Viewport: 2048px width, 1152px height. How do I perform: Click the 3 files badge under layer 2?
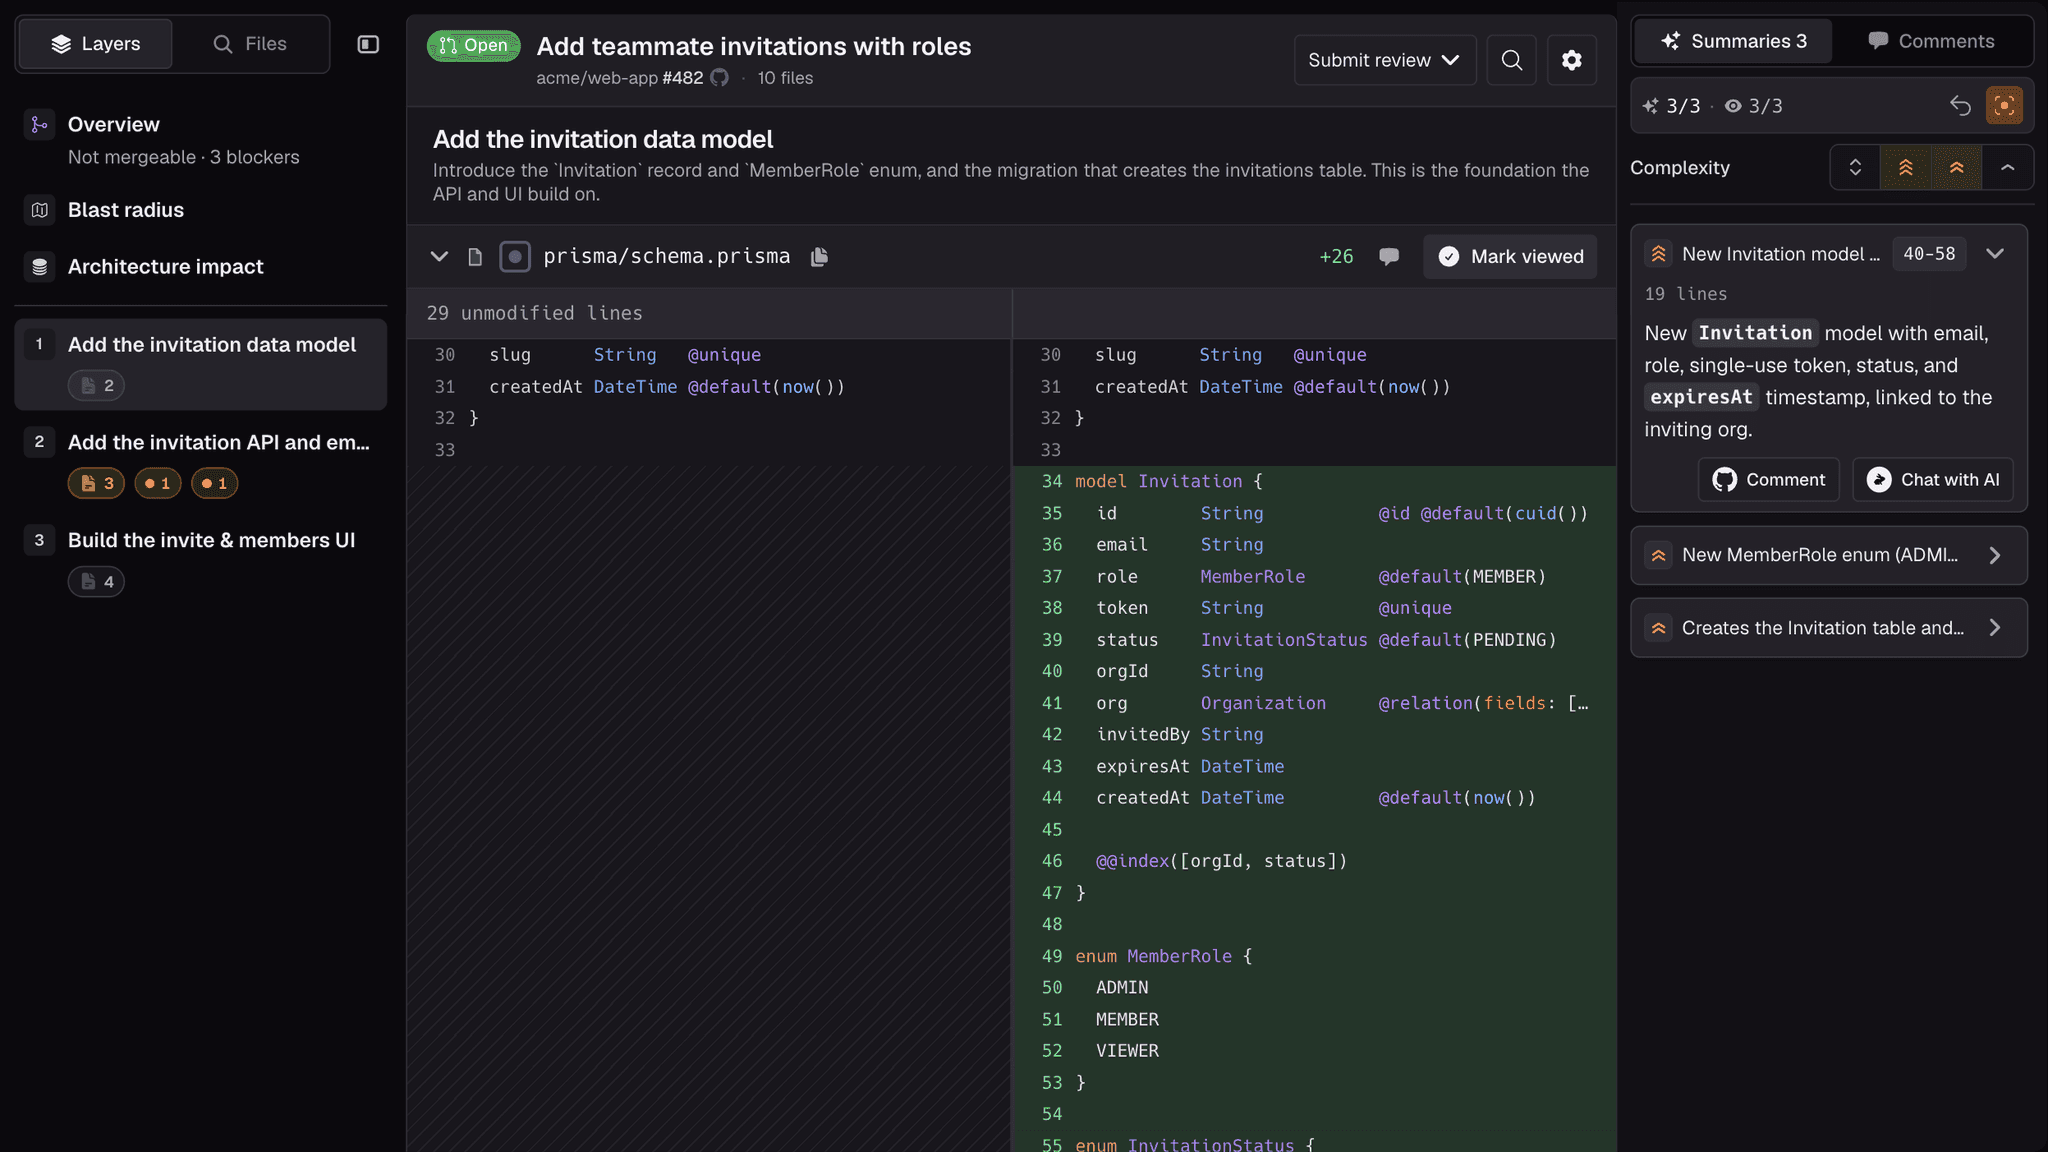[x=96, y=483]
